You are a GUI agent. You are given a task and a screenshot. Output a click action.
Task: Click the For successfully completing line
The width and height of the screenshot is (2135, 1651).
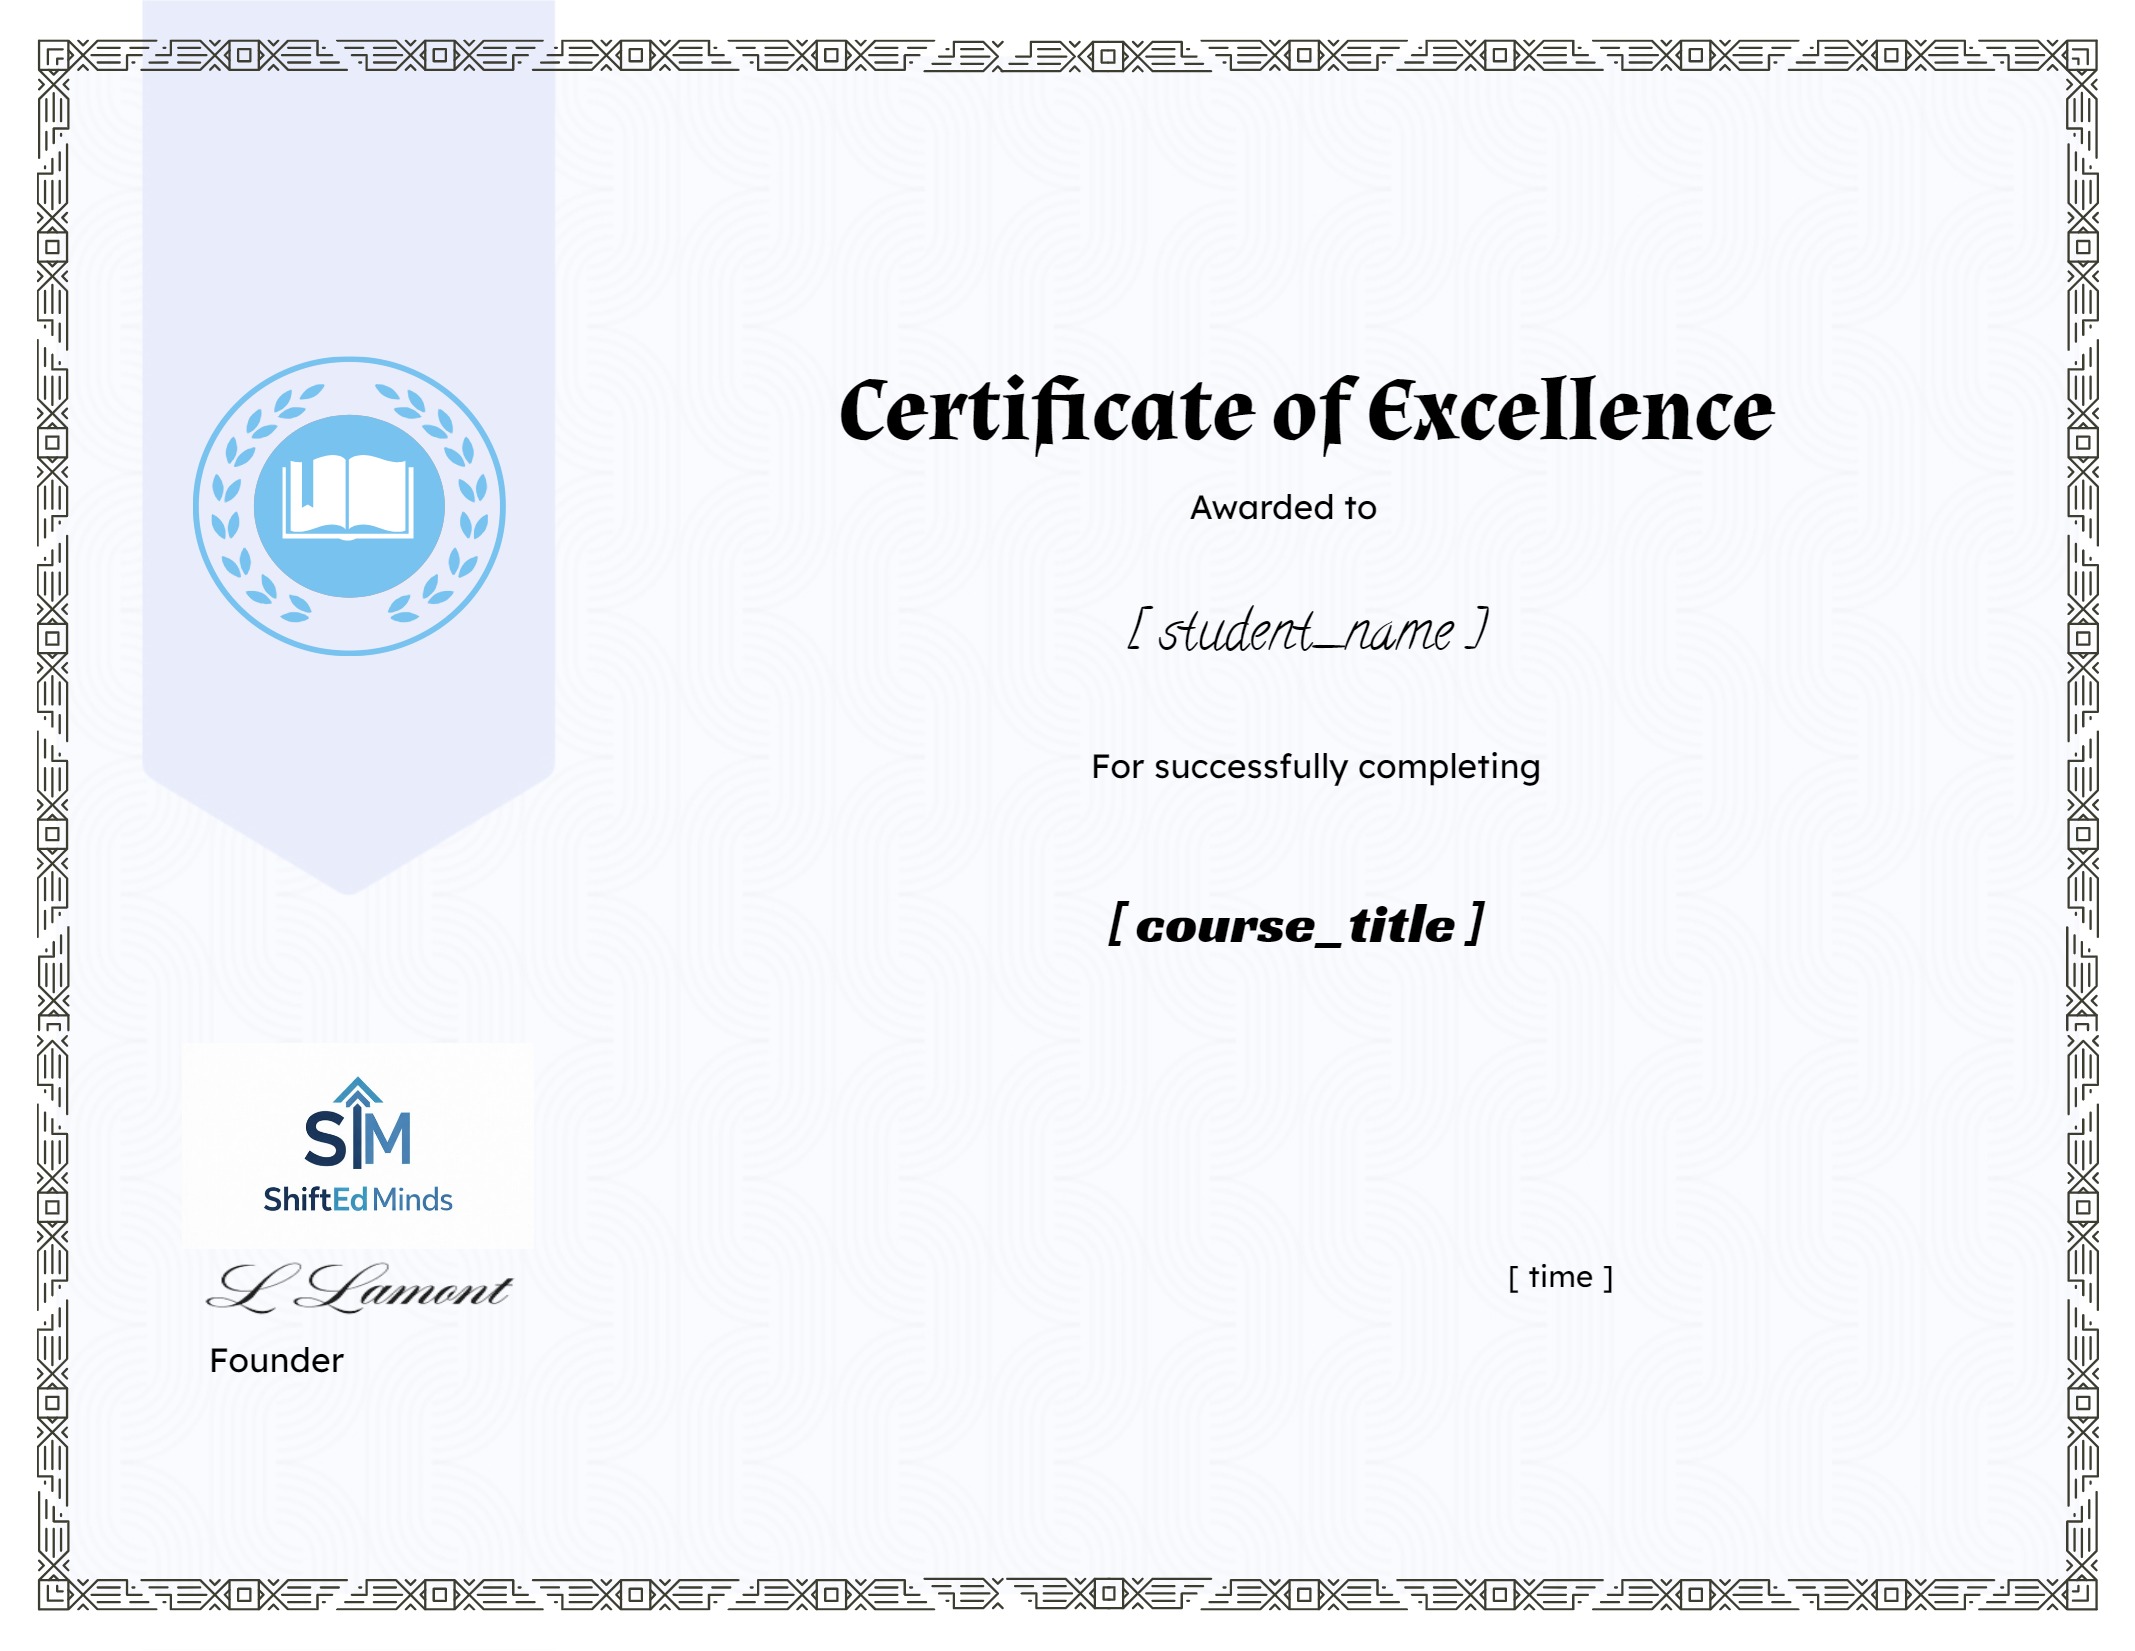point(1315,767)
